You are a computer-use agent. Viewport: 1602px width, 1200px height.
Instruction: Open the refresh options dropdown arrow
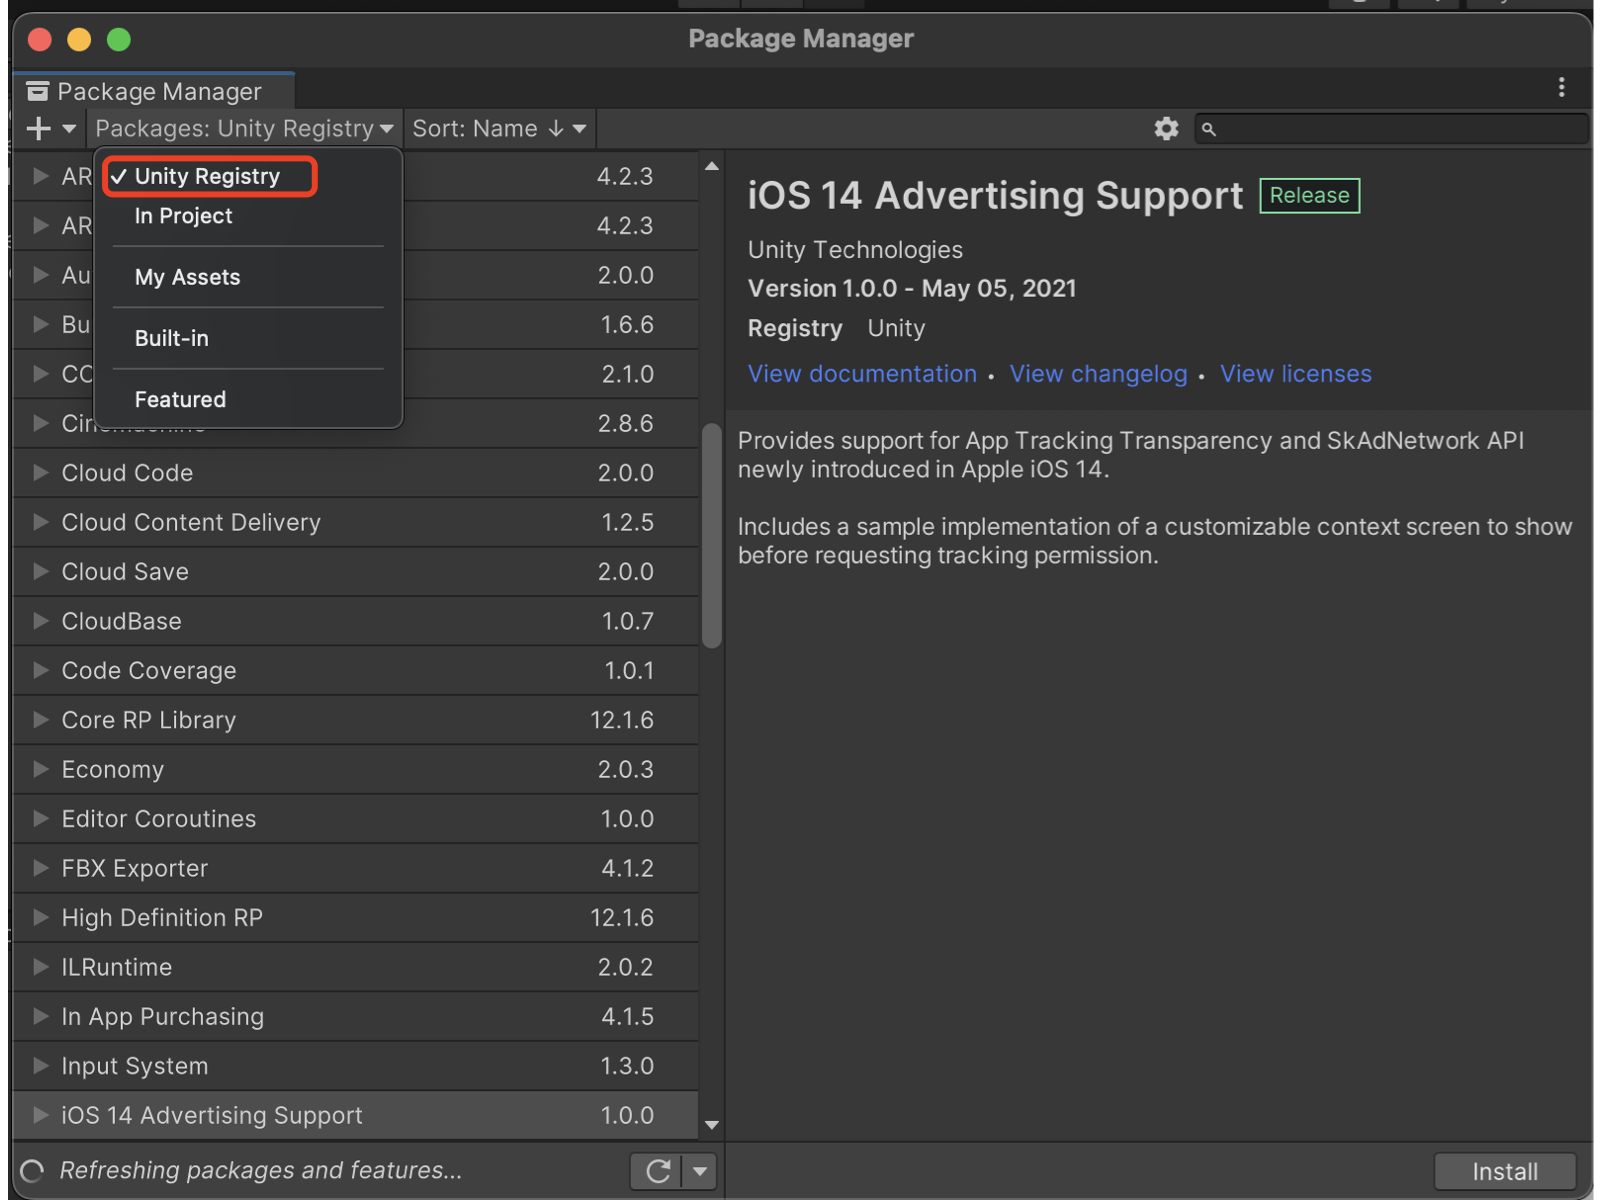(700, 1171)
